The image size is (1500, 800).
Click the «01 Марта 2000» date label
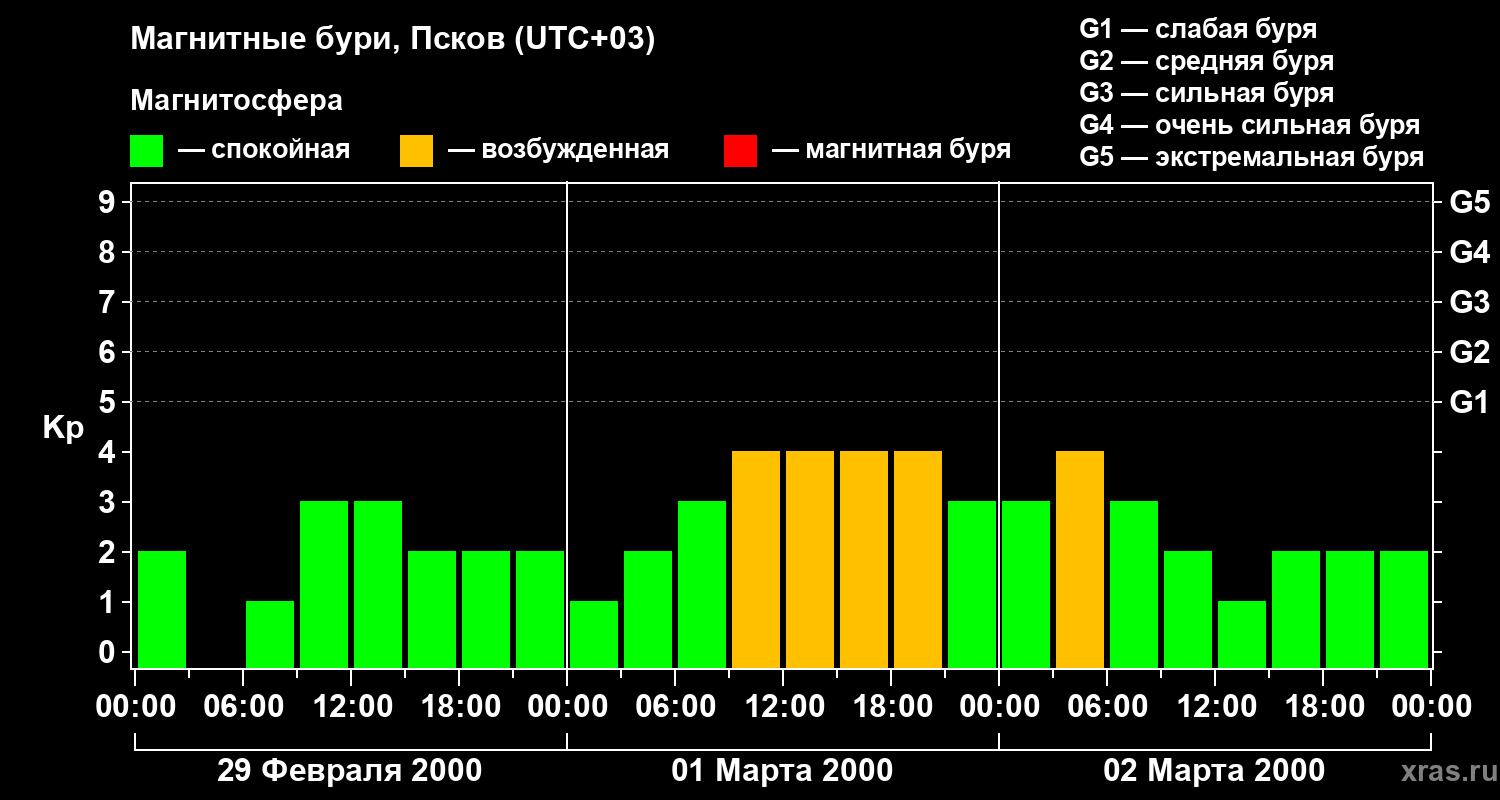[x=782, y=771]
